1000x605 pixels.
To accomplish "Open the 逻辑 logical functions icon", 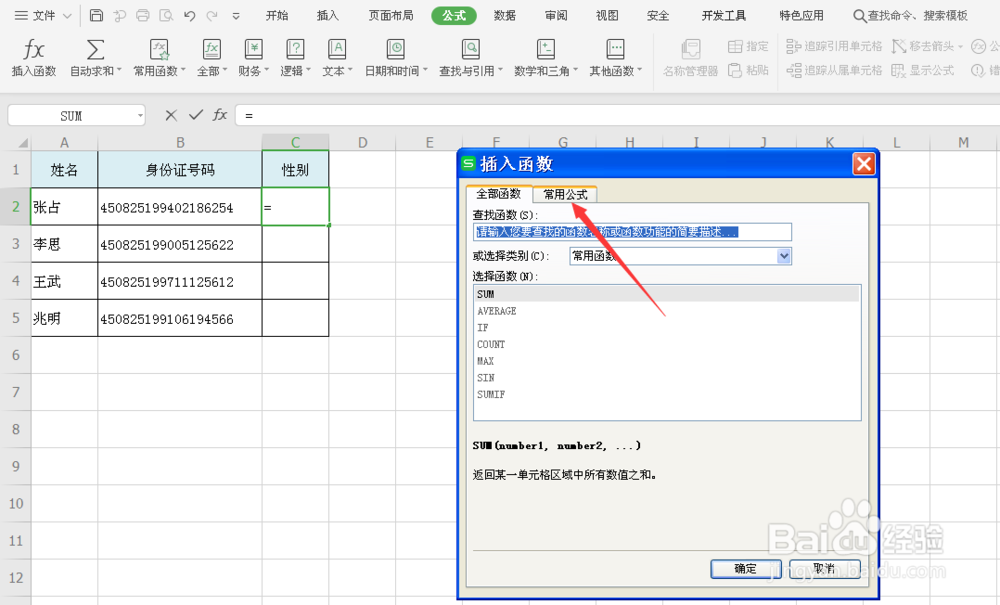I will point(295,50).
